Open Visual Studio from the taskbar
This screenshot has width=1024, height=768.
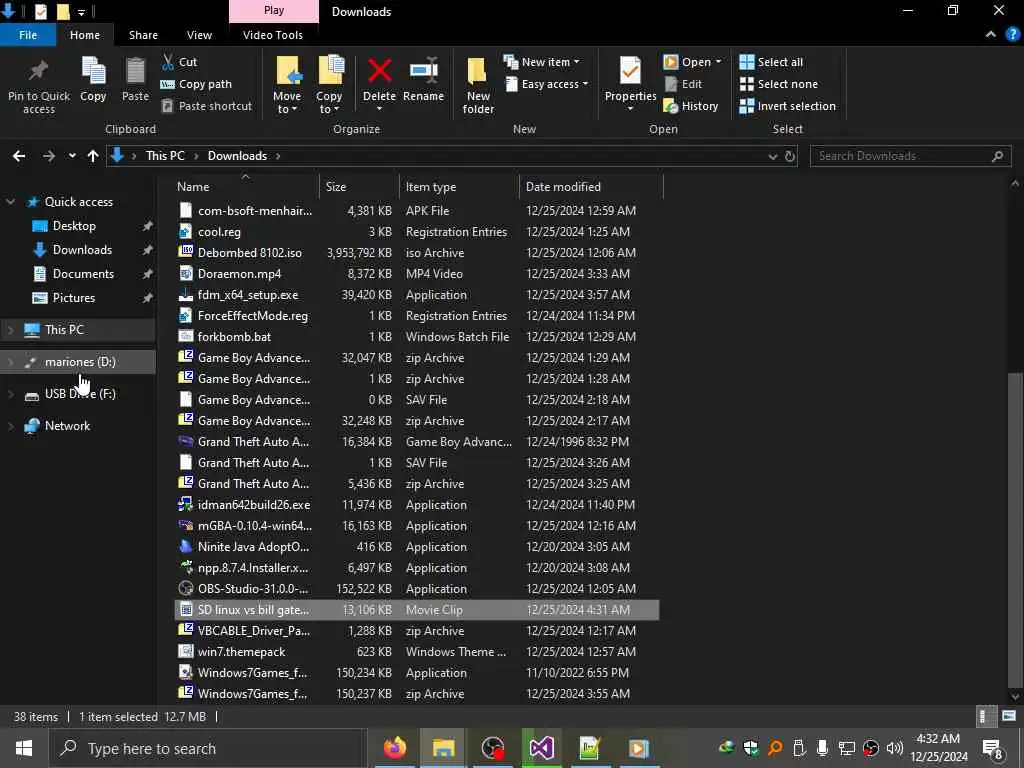(x=541, y=748)
